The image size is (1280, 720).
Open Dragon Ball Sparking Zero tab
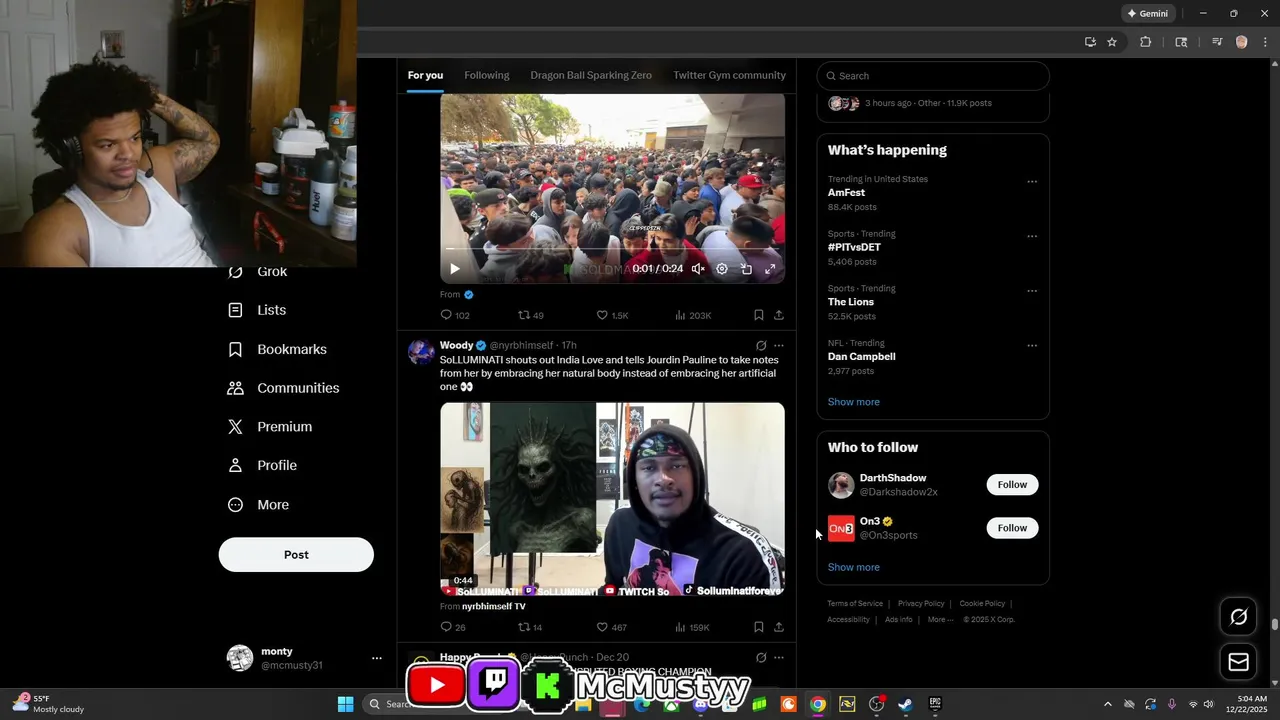[x=591, y=75]
